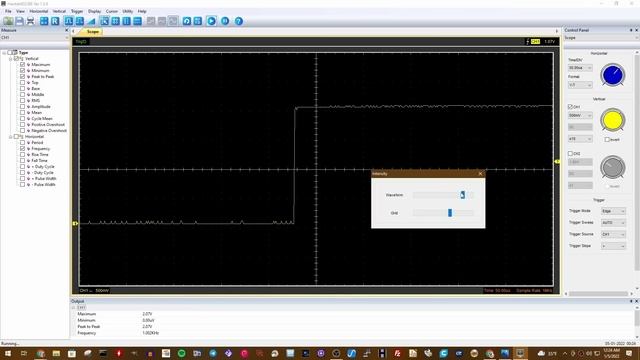Open the Format dropdown

580,85
